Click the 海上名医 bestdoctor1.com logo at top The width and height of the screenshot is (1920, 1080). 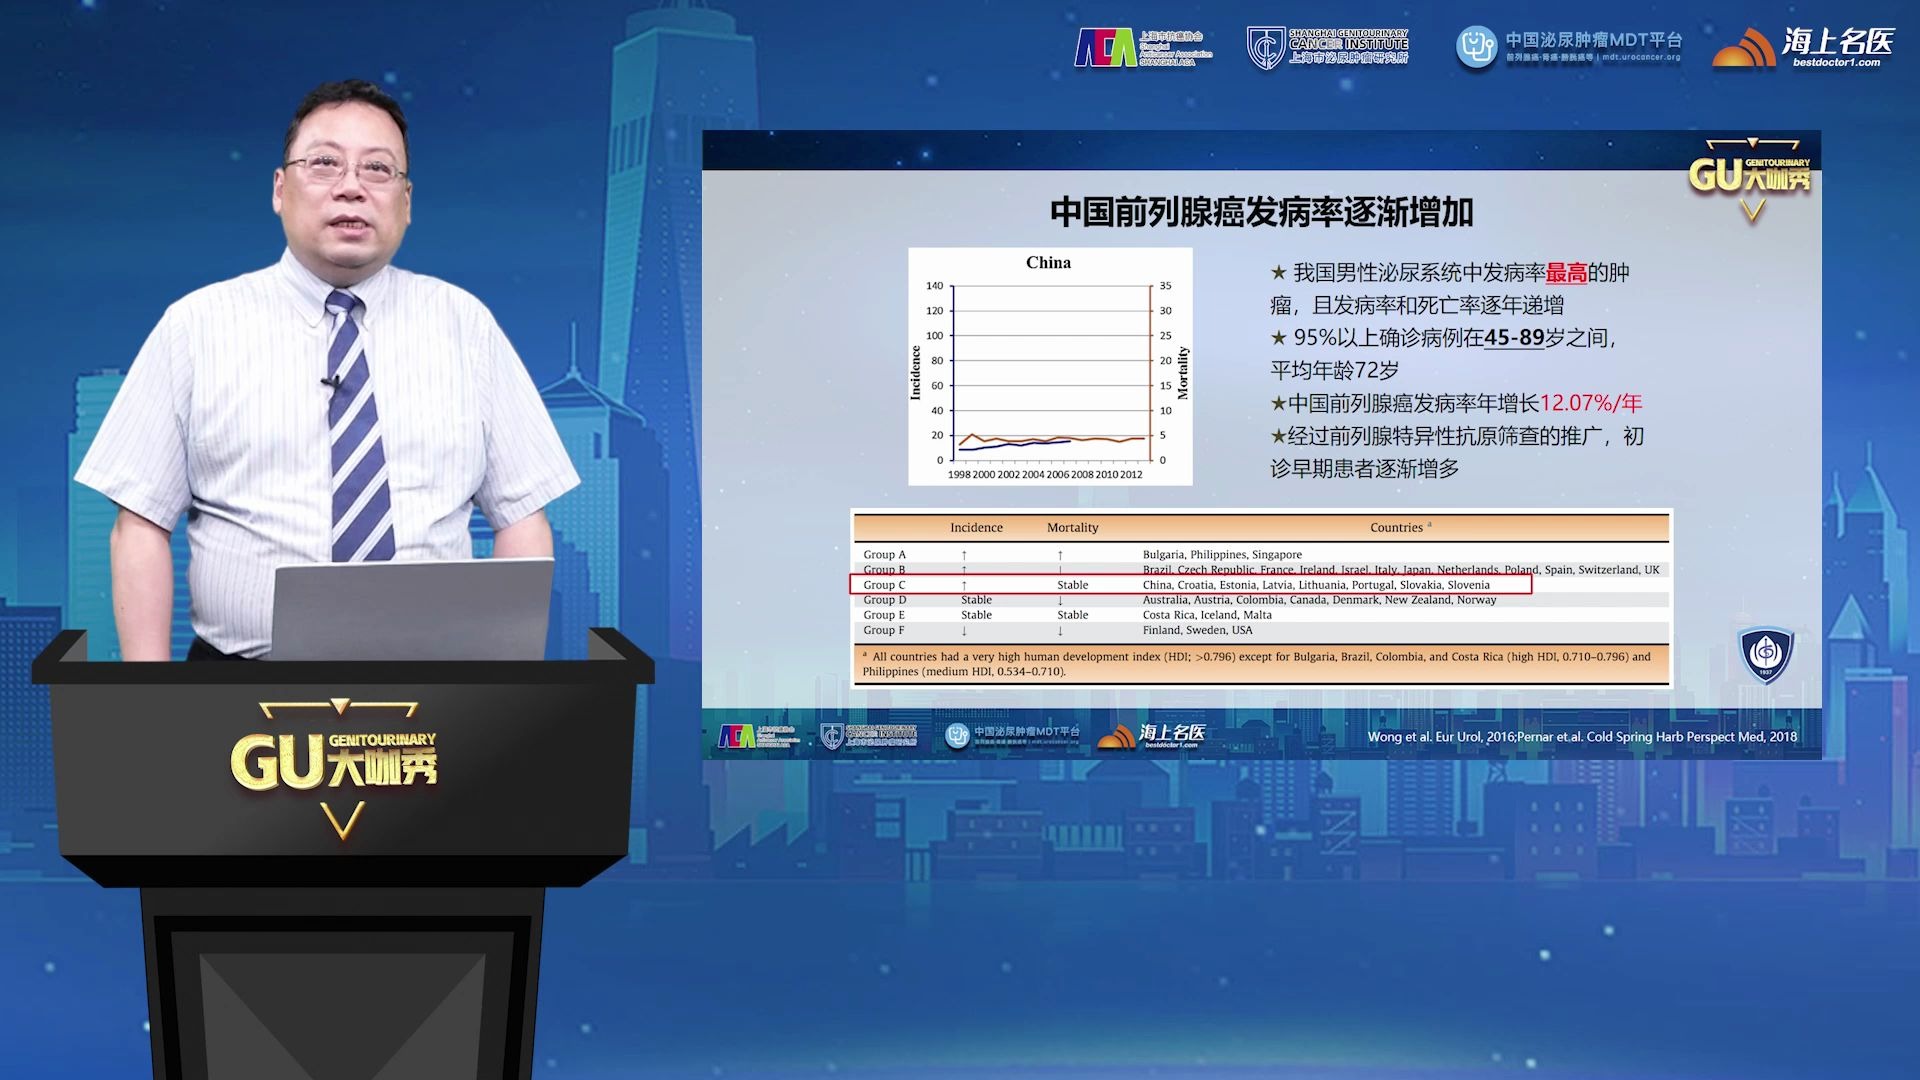(1803, 47)
